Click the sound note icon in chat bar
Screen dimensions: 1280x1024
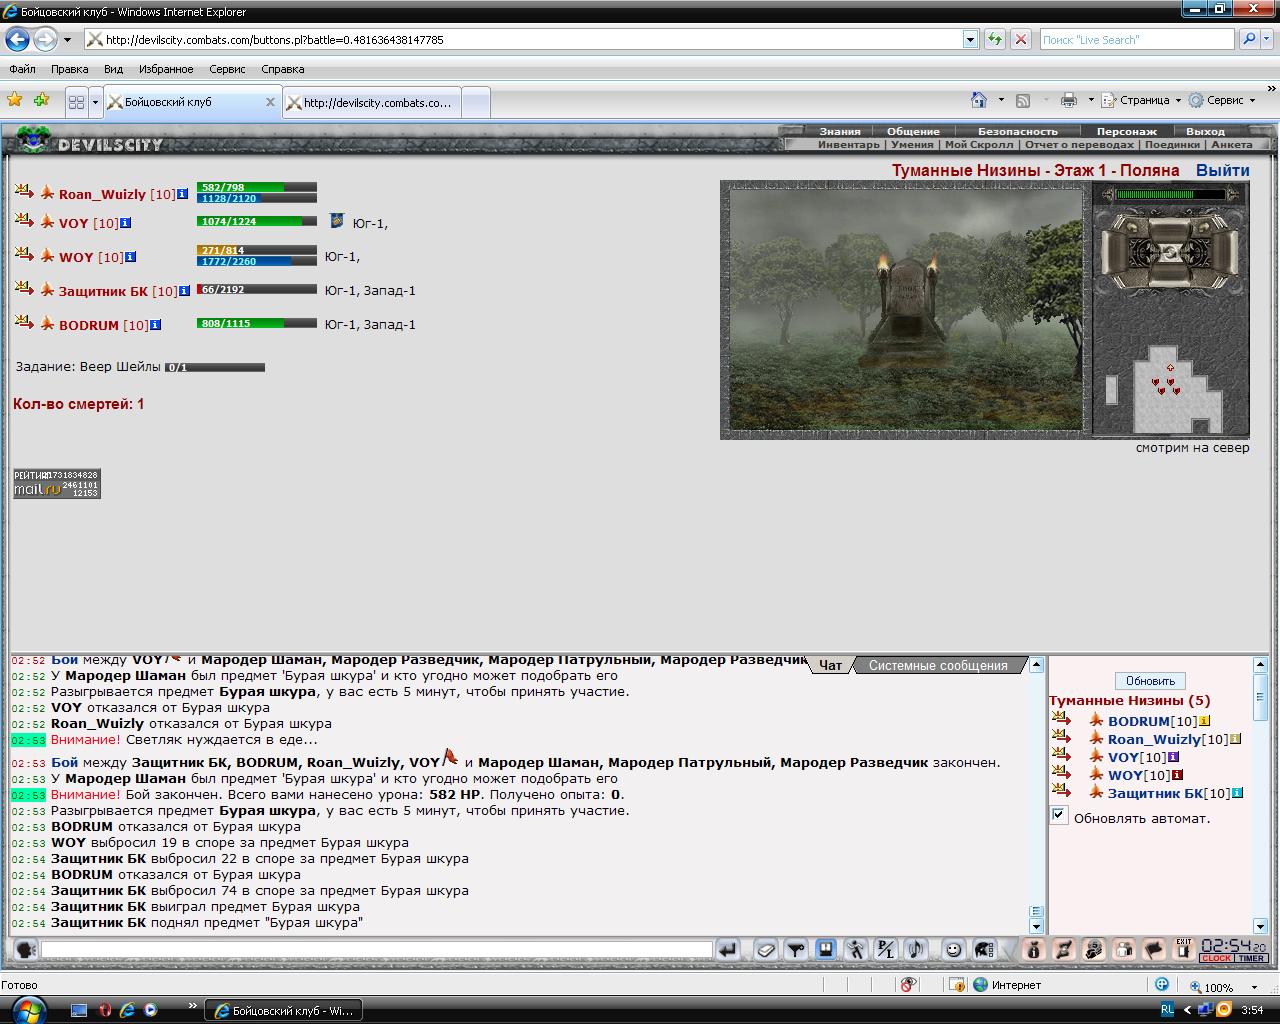[x=915, y=950]
